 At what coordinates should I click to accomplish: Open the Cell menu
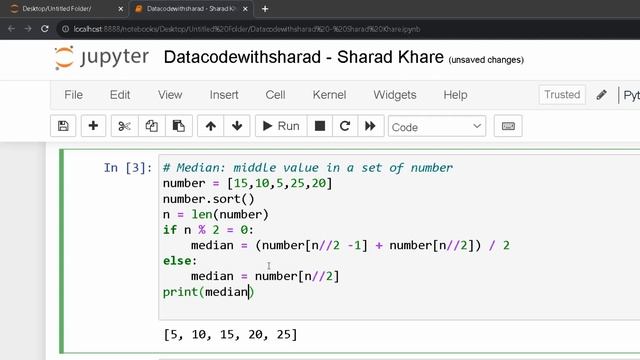[x=275, y=95]
